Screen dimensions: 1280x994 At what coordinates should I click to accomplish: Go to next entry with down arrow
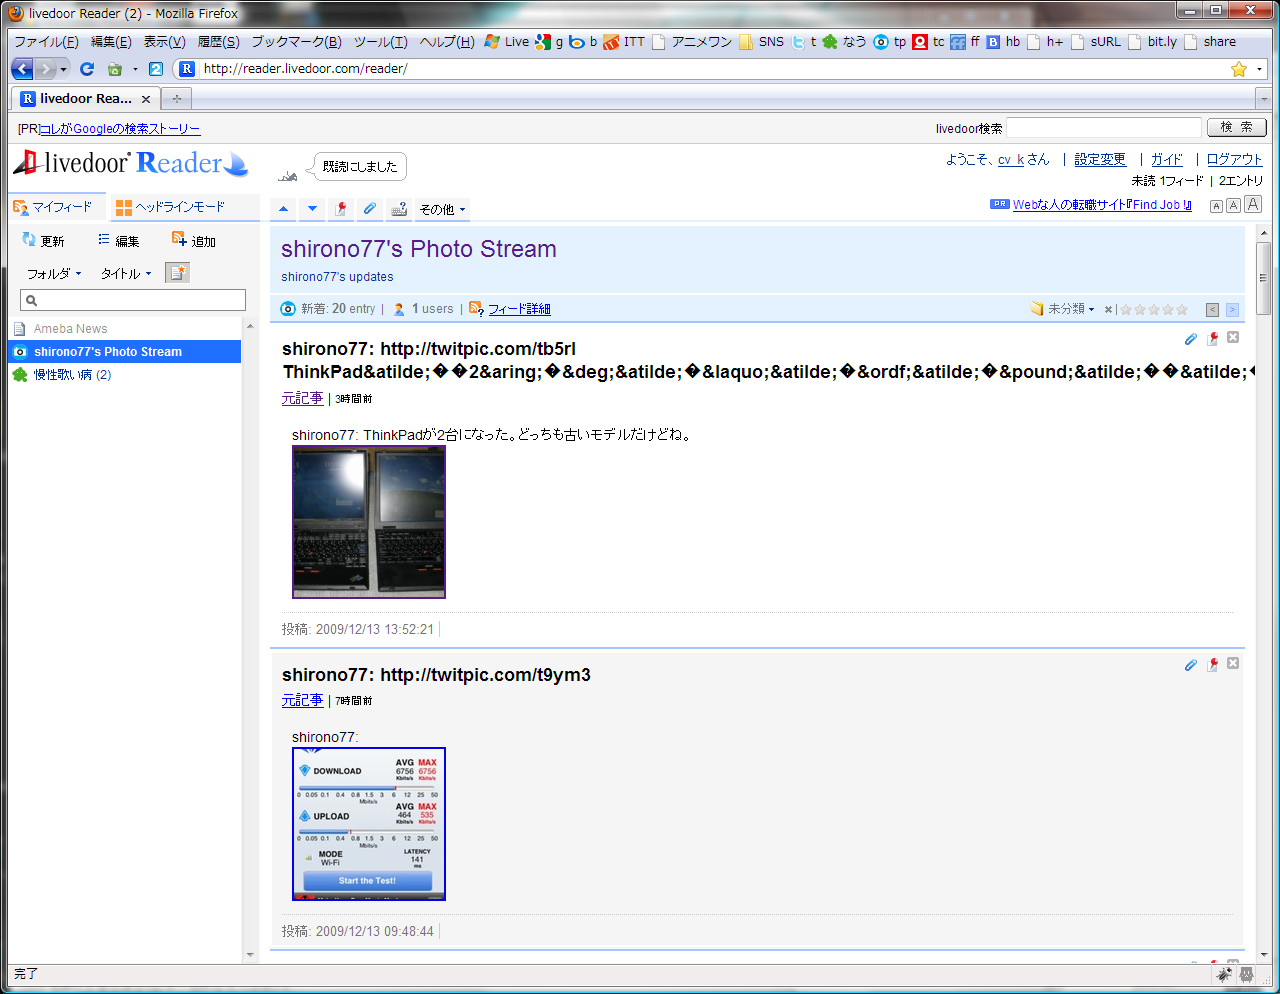point(312,209)
